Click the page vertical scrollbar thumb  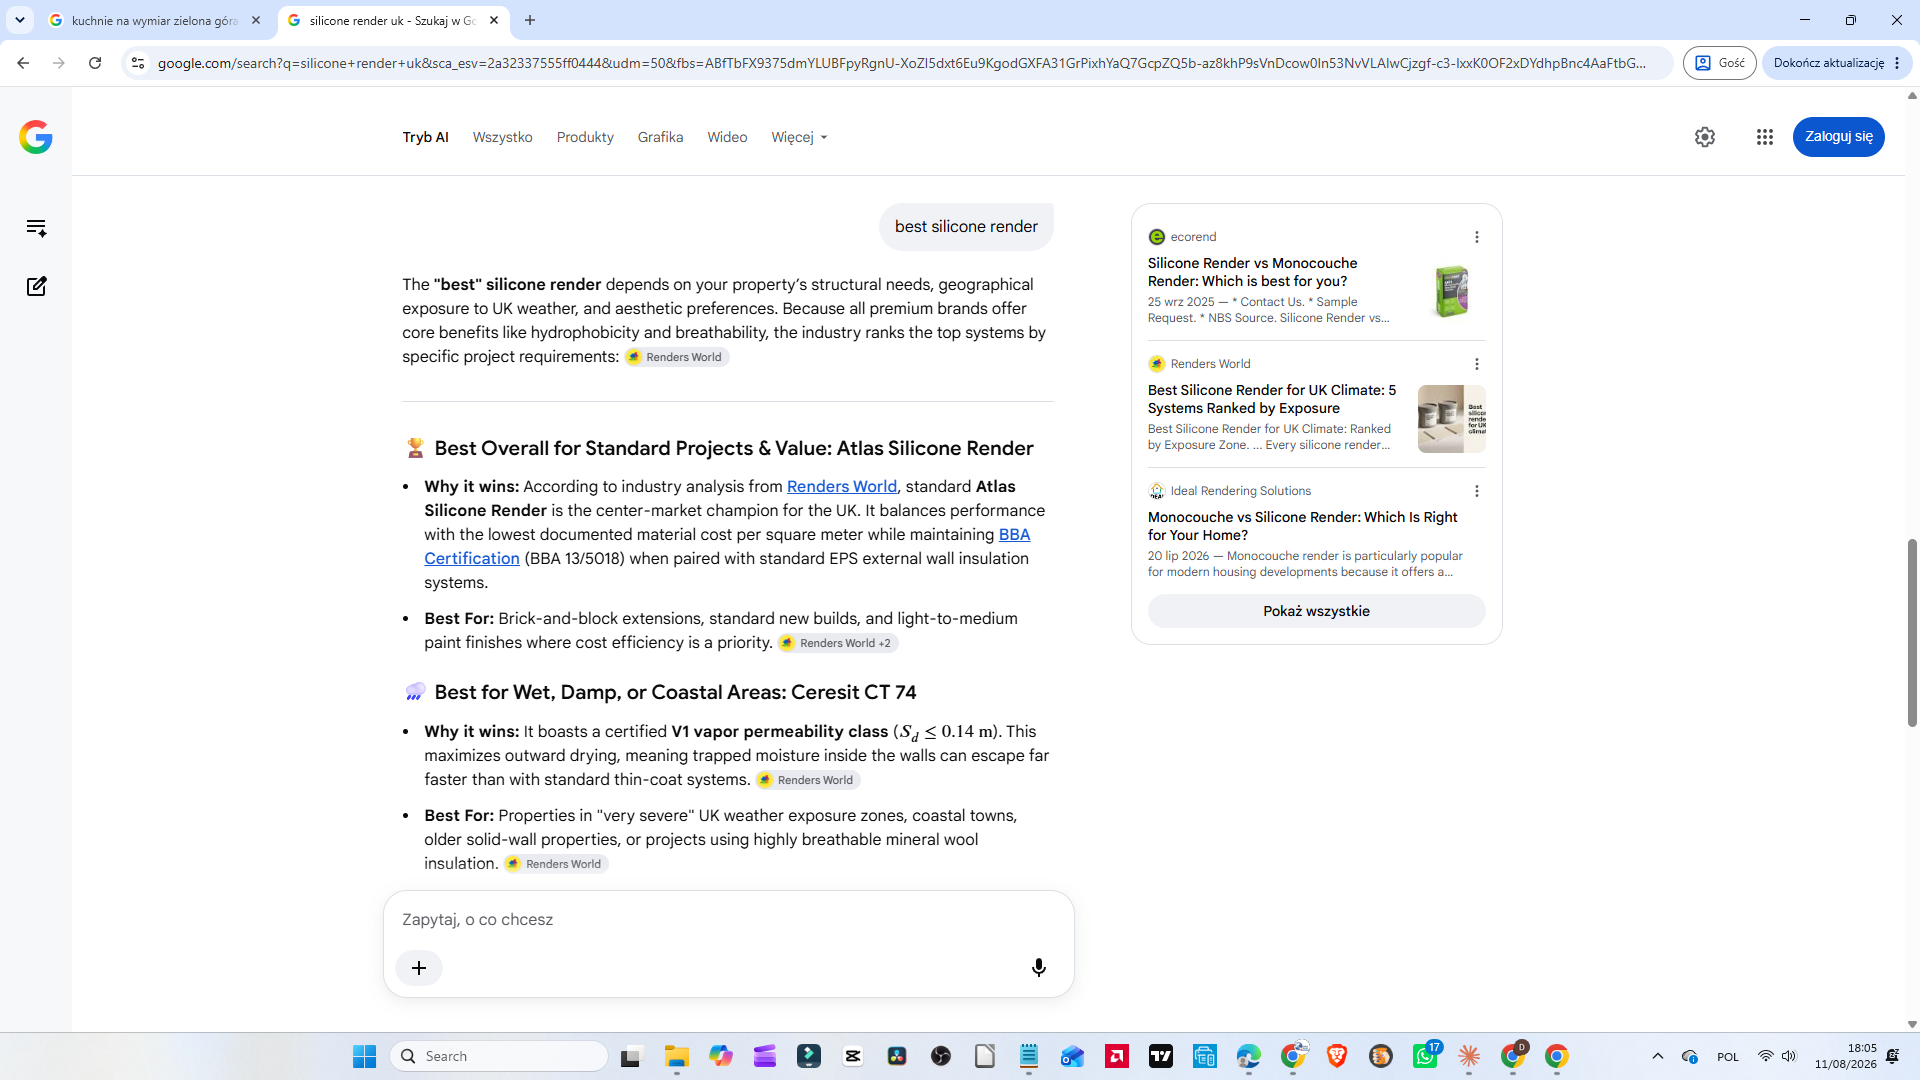point(1912,632)
